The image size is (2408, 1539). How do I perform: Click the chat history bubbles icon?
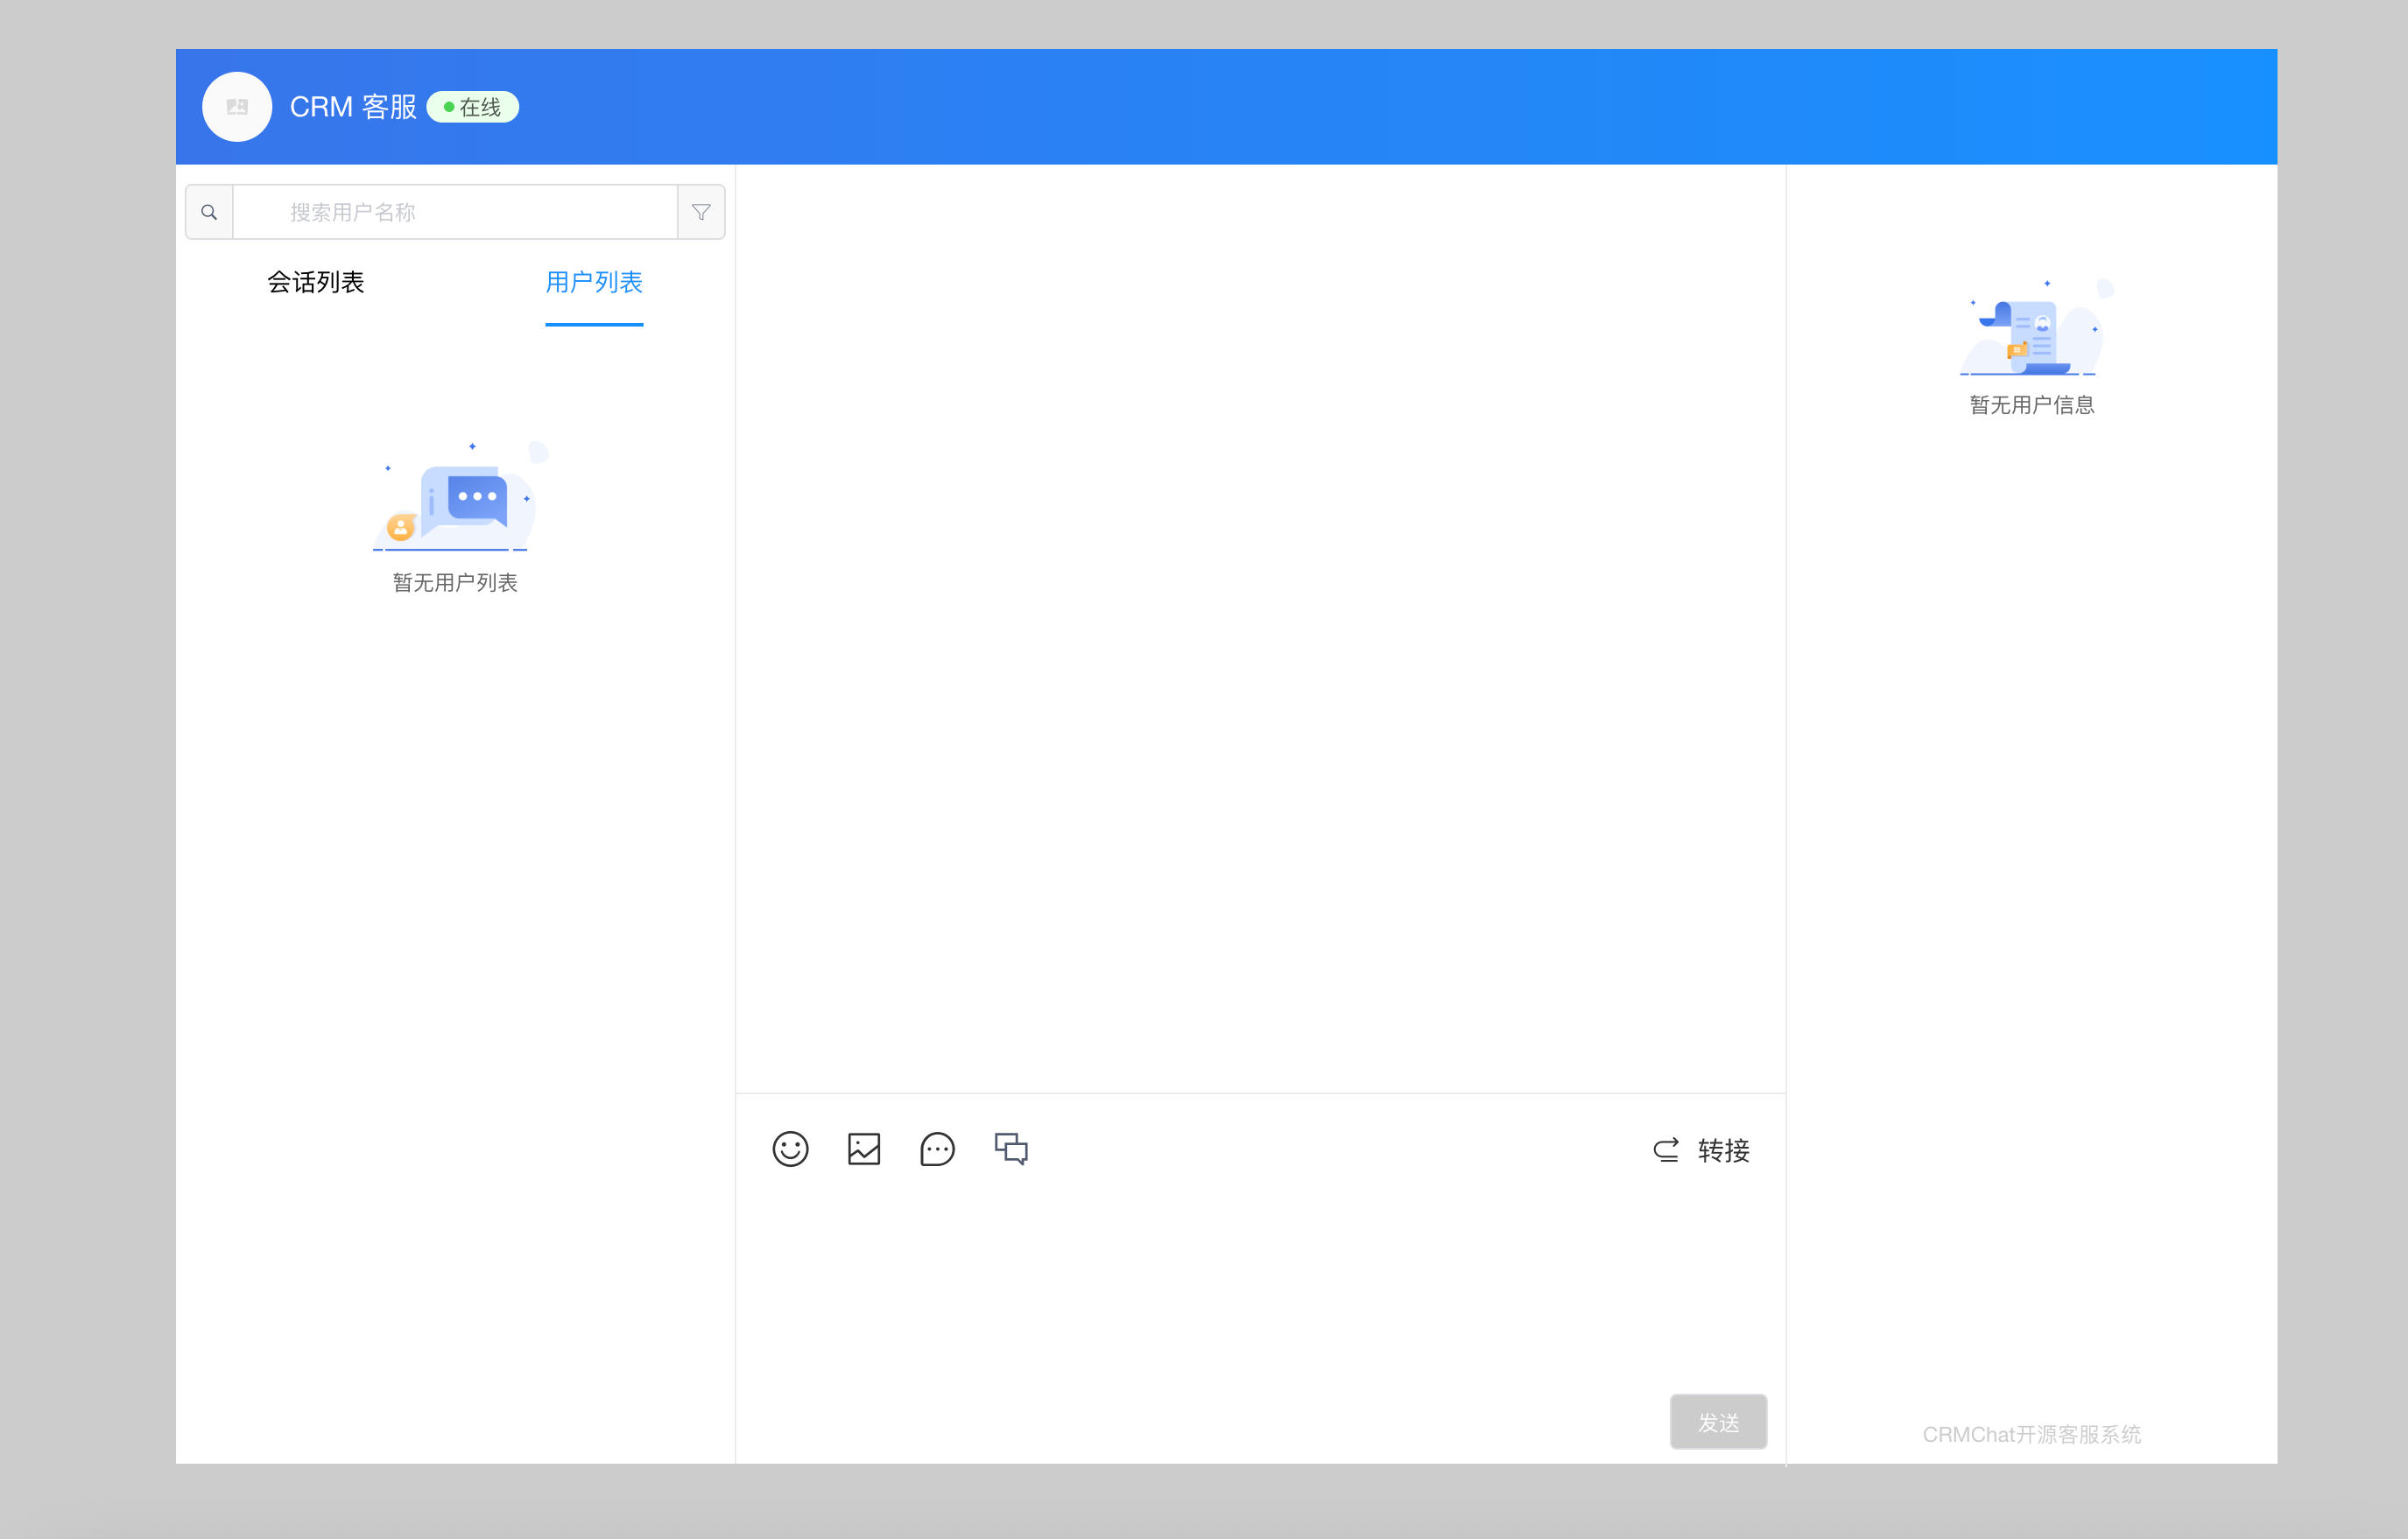1011,1149
